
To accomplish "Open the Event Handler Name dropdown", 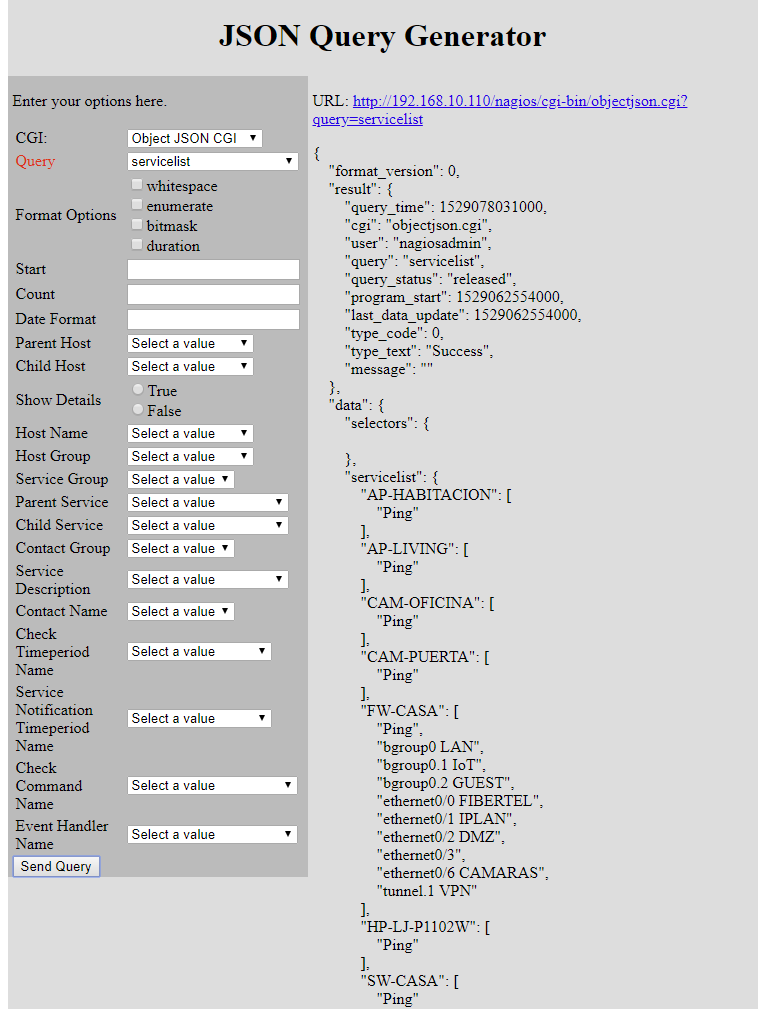I will (x=212, y=835).
